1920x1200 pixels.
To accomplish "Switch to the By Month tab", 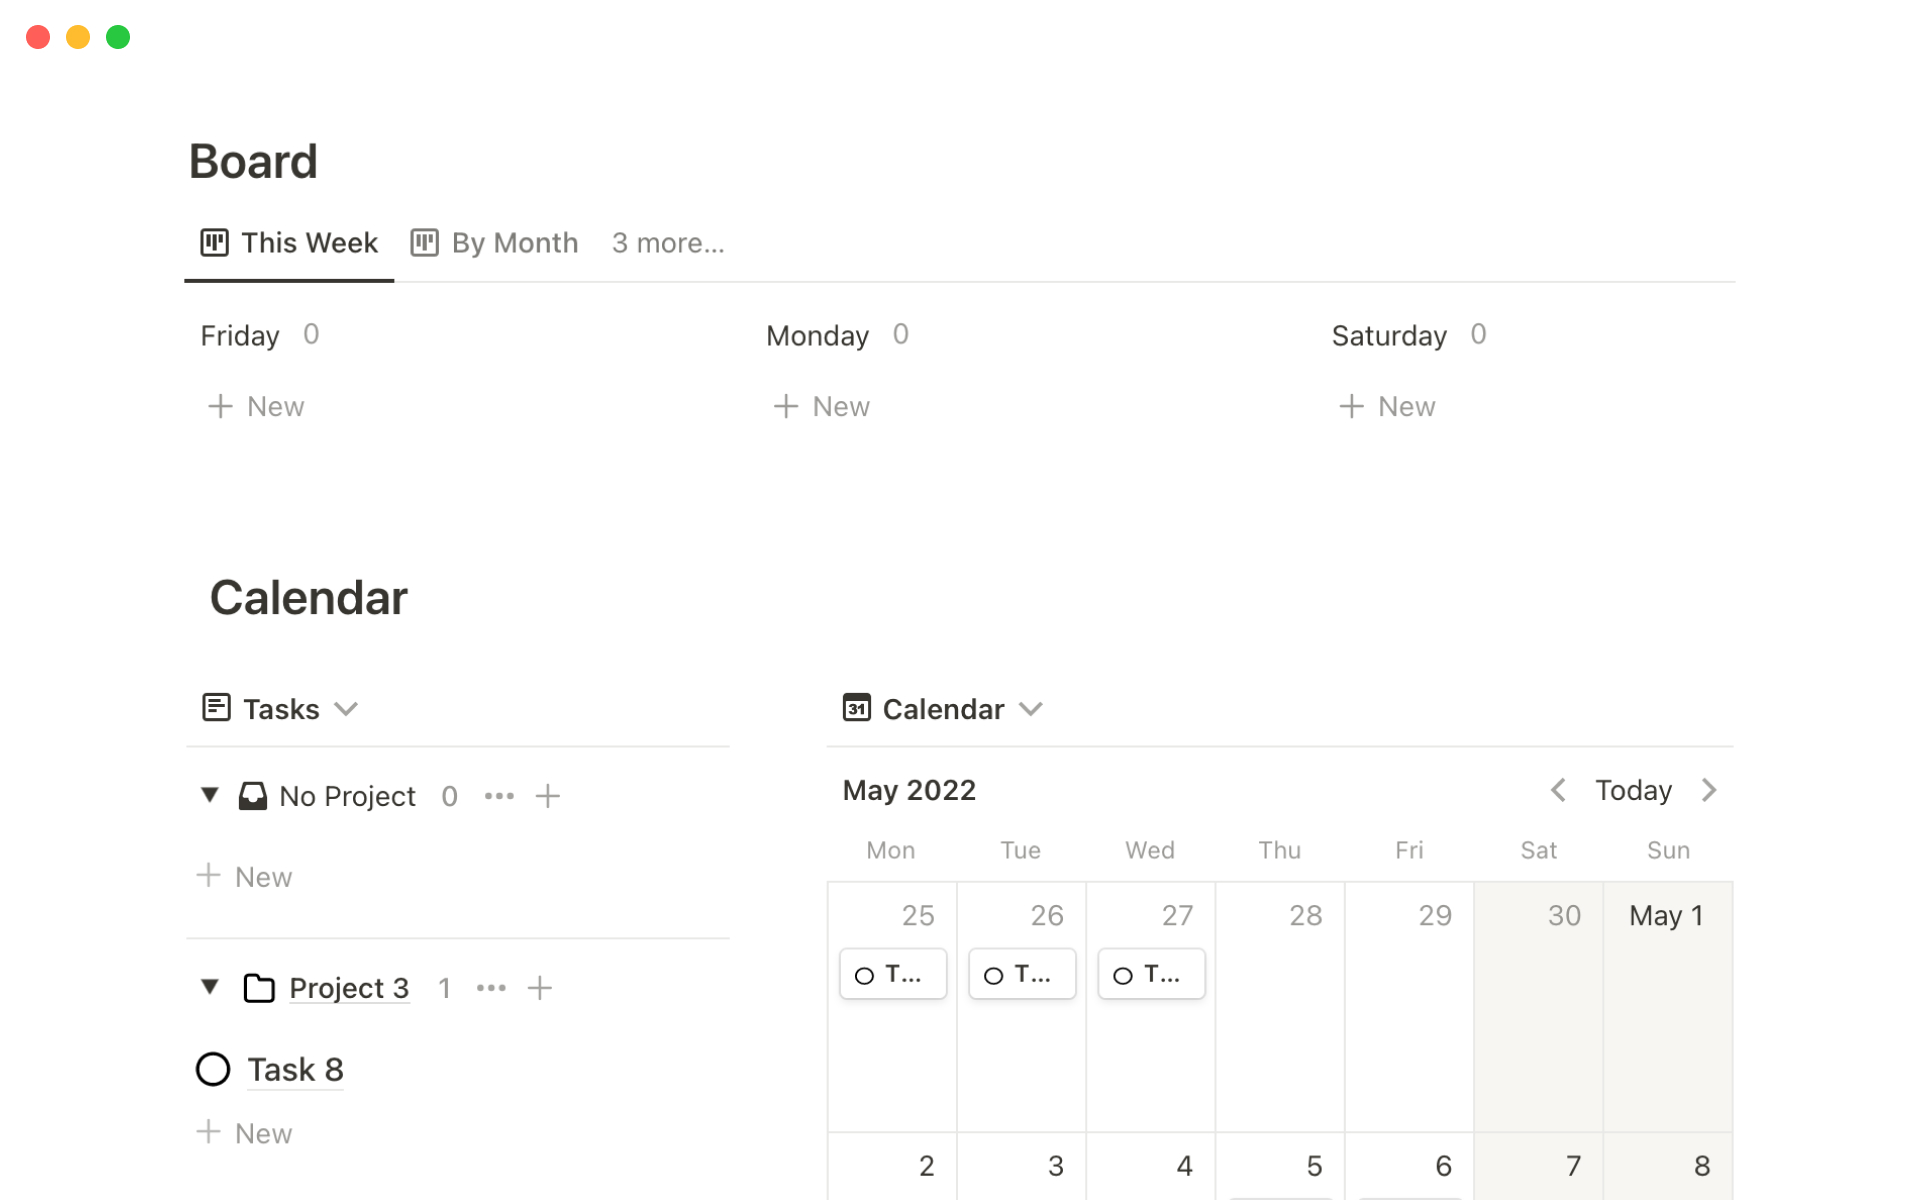I will click(495, 243).
